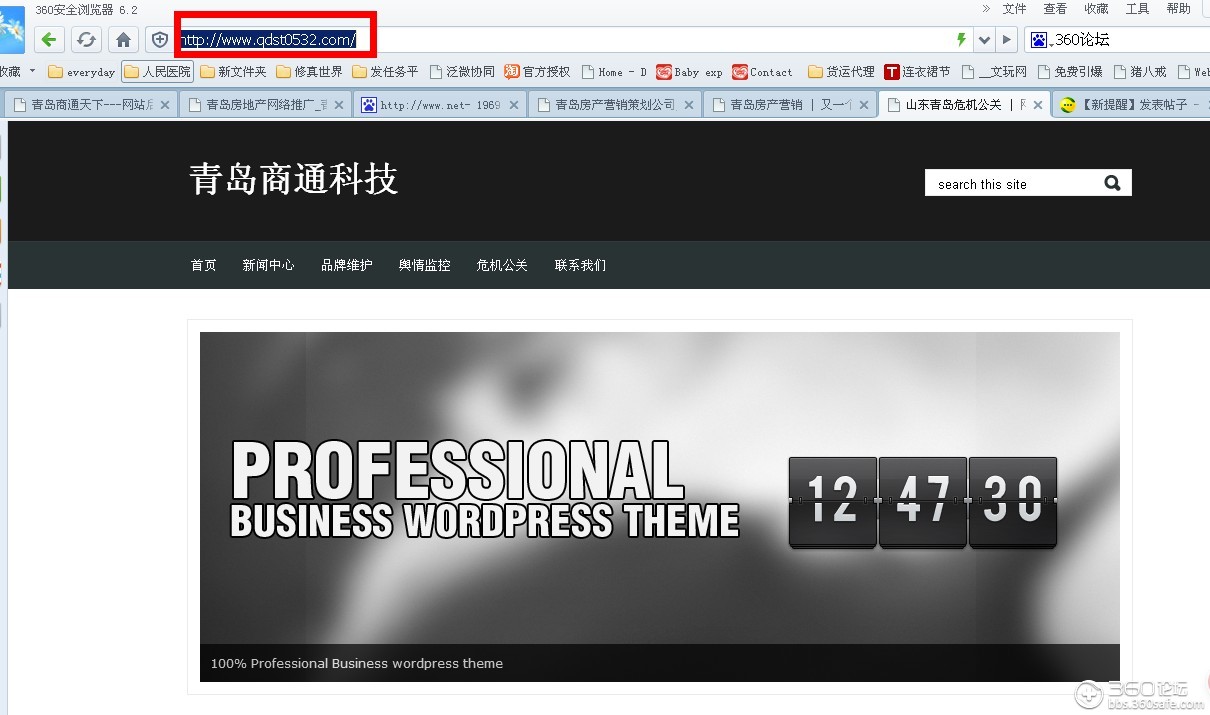Open the 官方授权 bookmark
Viewport: 1210px width, 715px height.
[x=537, y=72]
